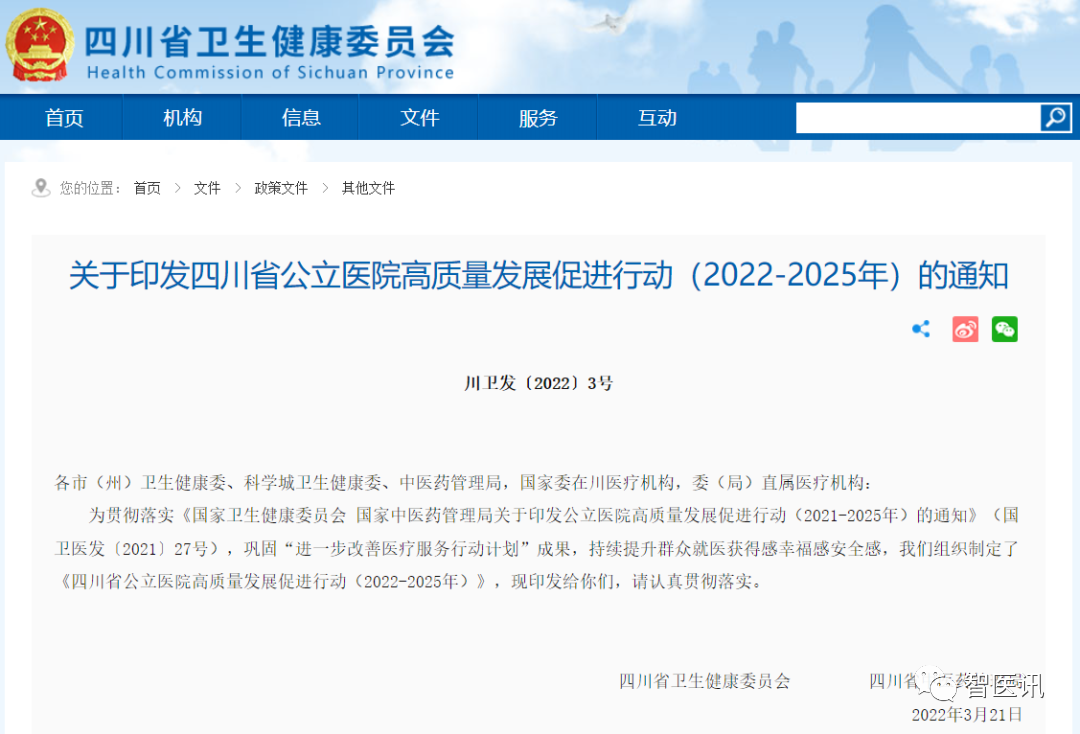This screenshot has width=1080, height=734.
Task: Click the 四川省卫生健康委员会 site title
Action: (x=270, y=42)
